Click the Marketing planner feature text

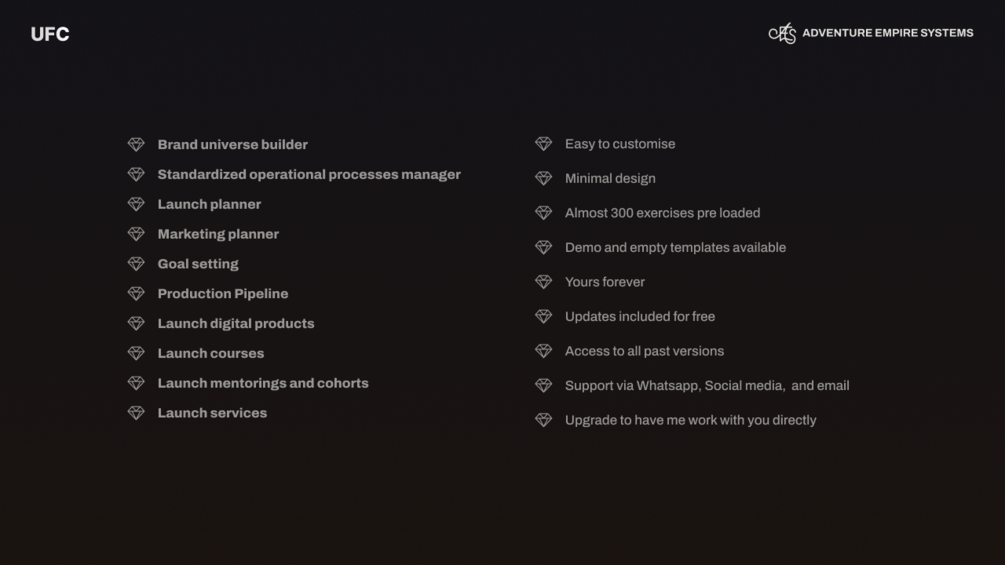218,234
